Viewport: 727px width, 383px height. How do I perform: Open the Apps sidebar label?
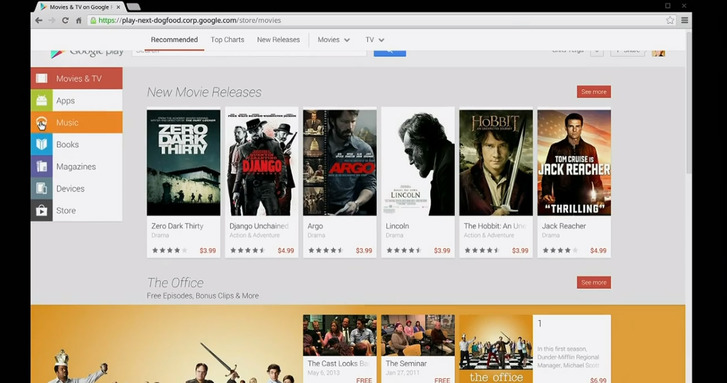click(x=65, y=101)
